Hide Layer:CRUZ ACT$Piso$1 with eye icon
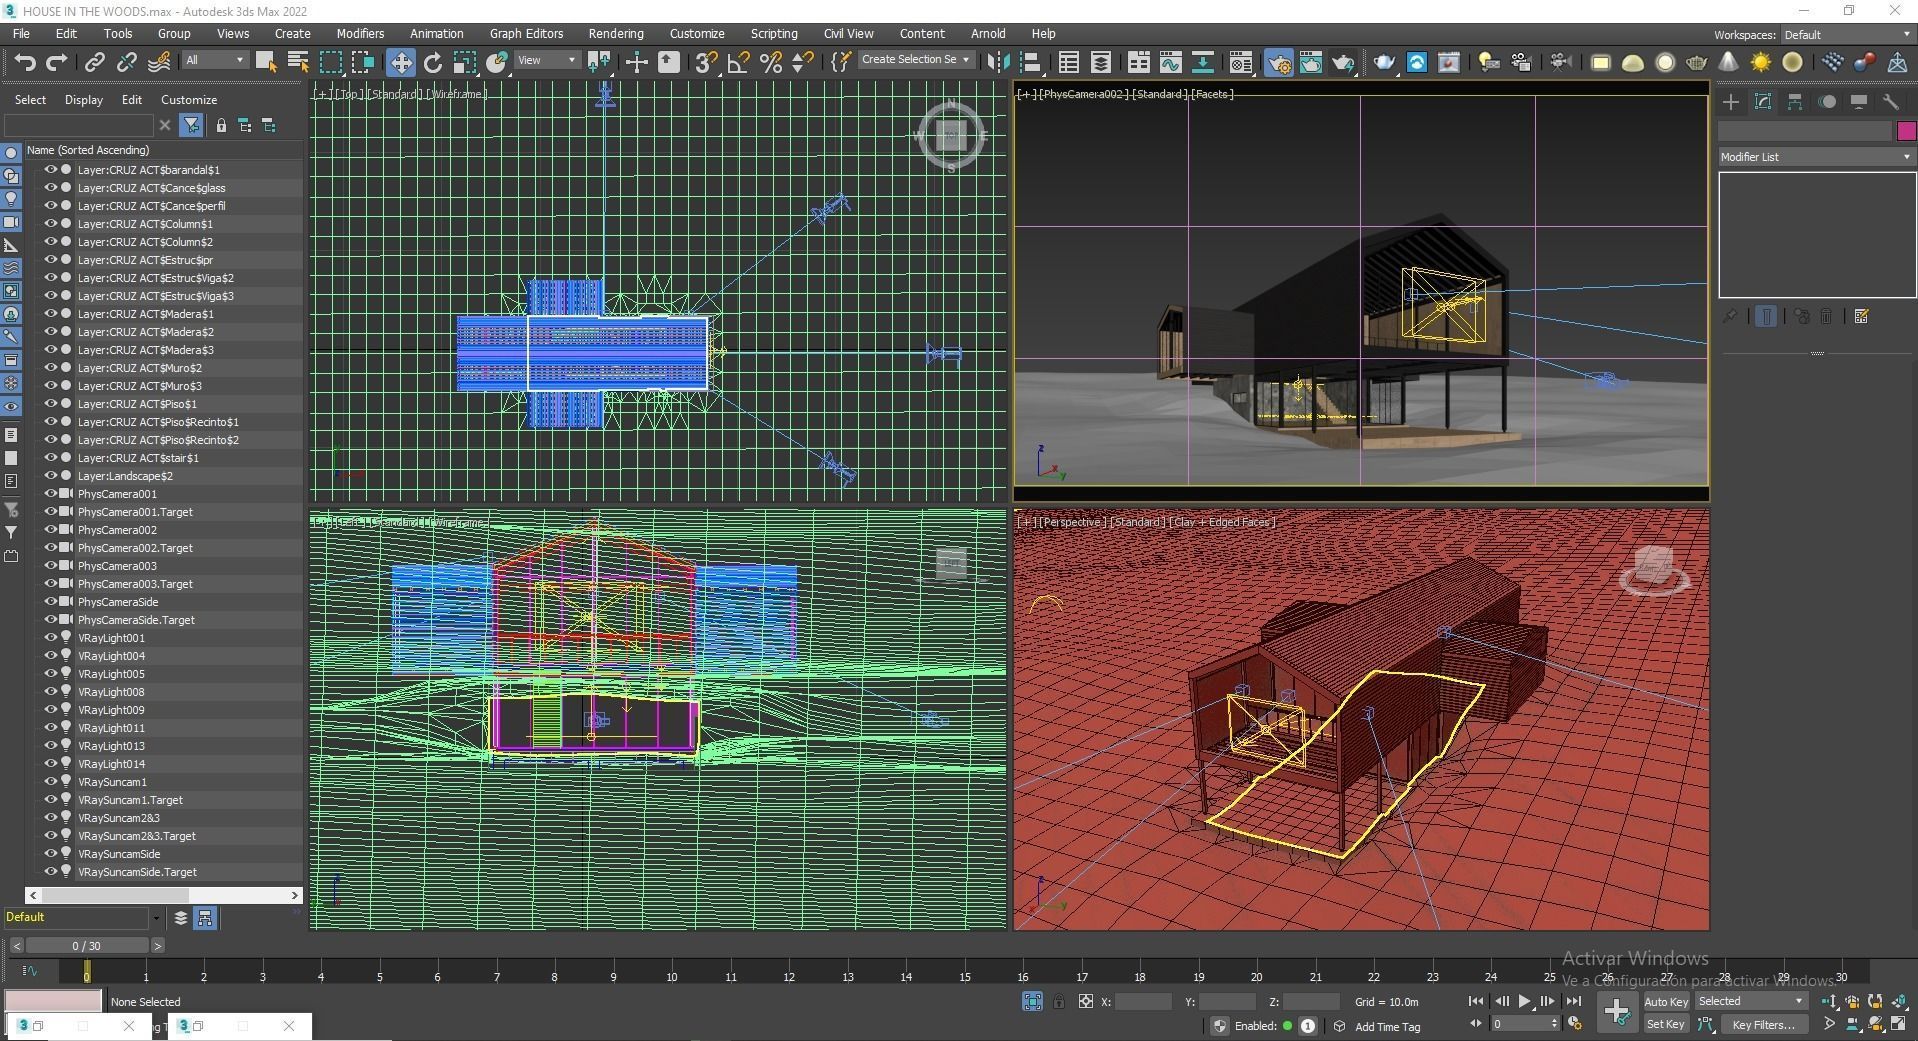Image resolution: width=1918 pixels, height=1041 pixels. pyautogui.click(x=50, y=404)
